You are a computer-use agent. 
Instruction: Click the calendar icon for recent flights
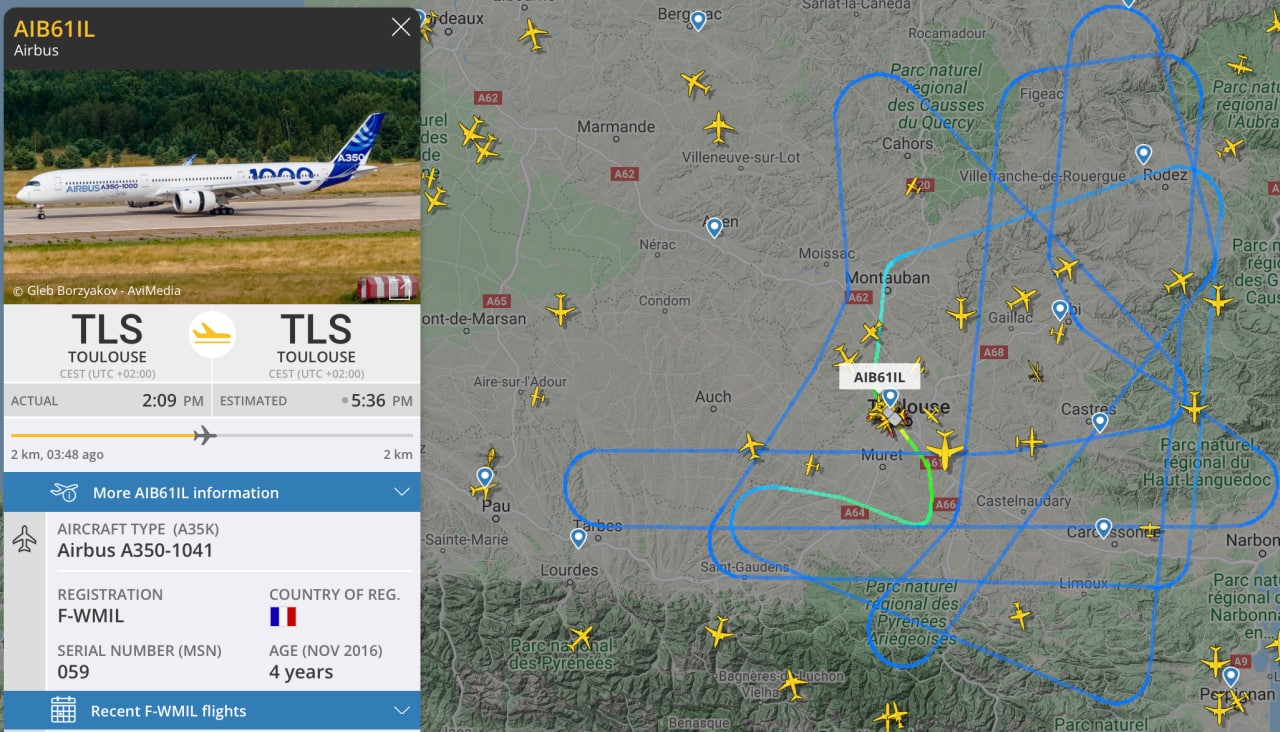click(x=63, y=711)
